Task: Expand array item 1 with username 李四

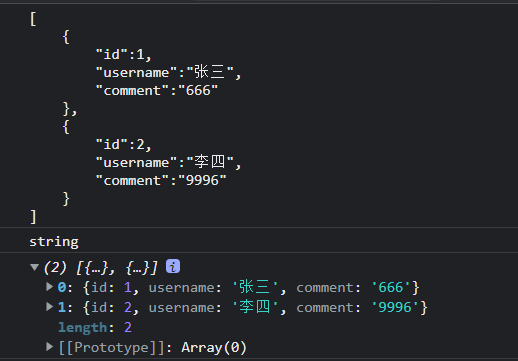Action: [x=49, y=307]
